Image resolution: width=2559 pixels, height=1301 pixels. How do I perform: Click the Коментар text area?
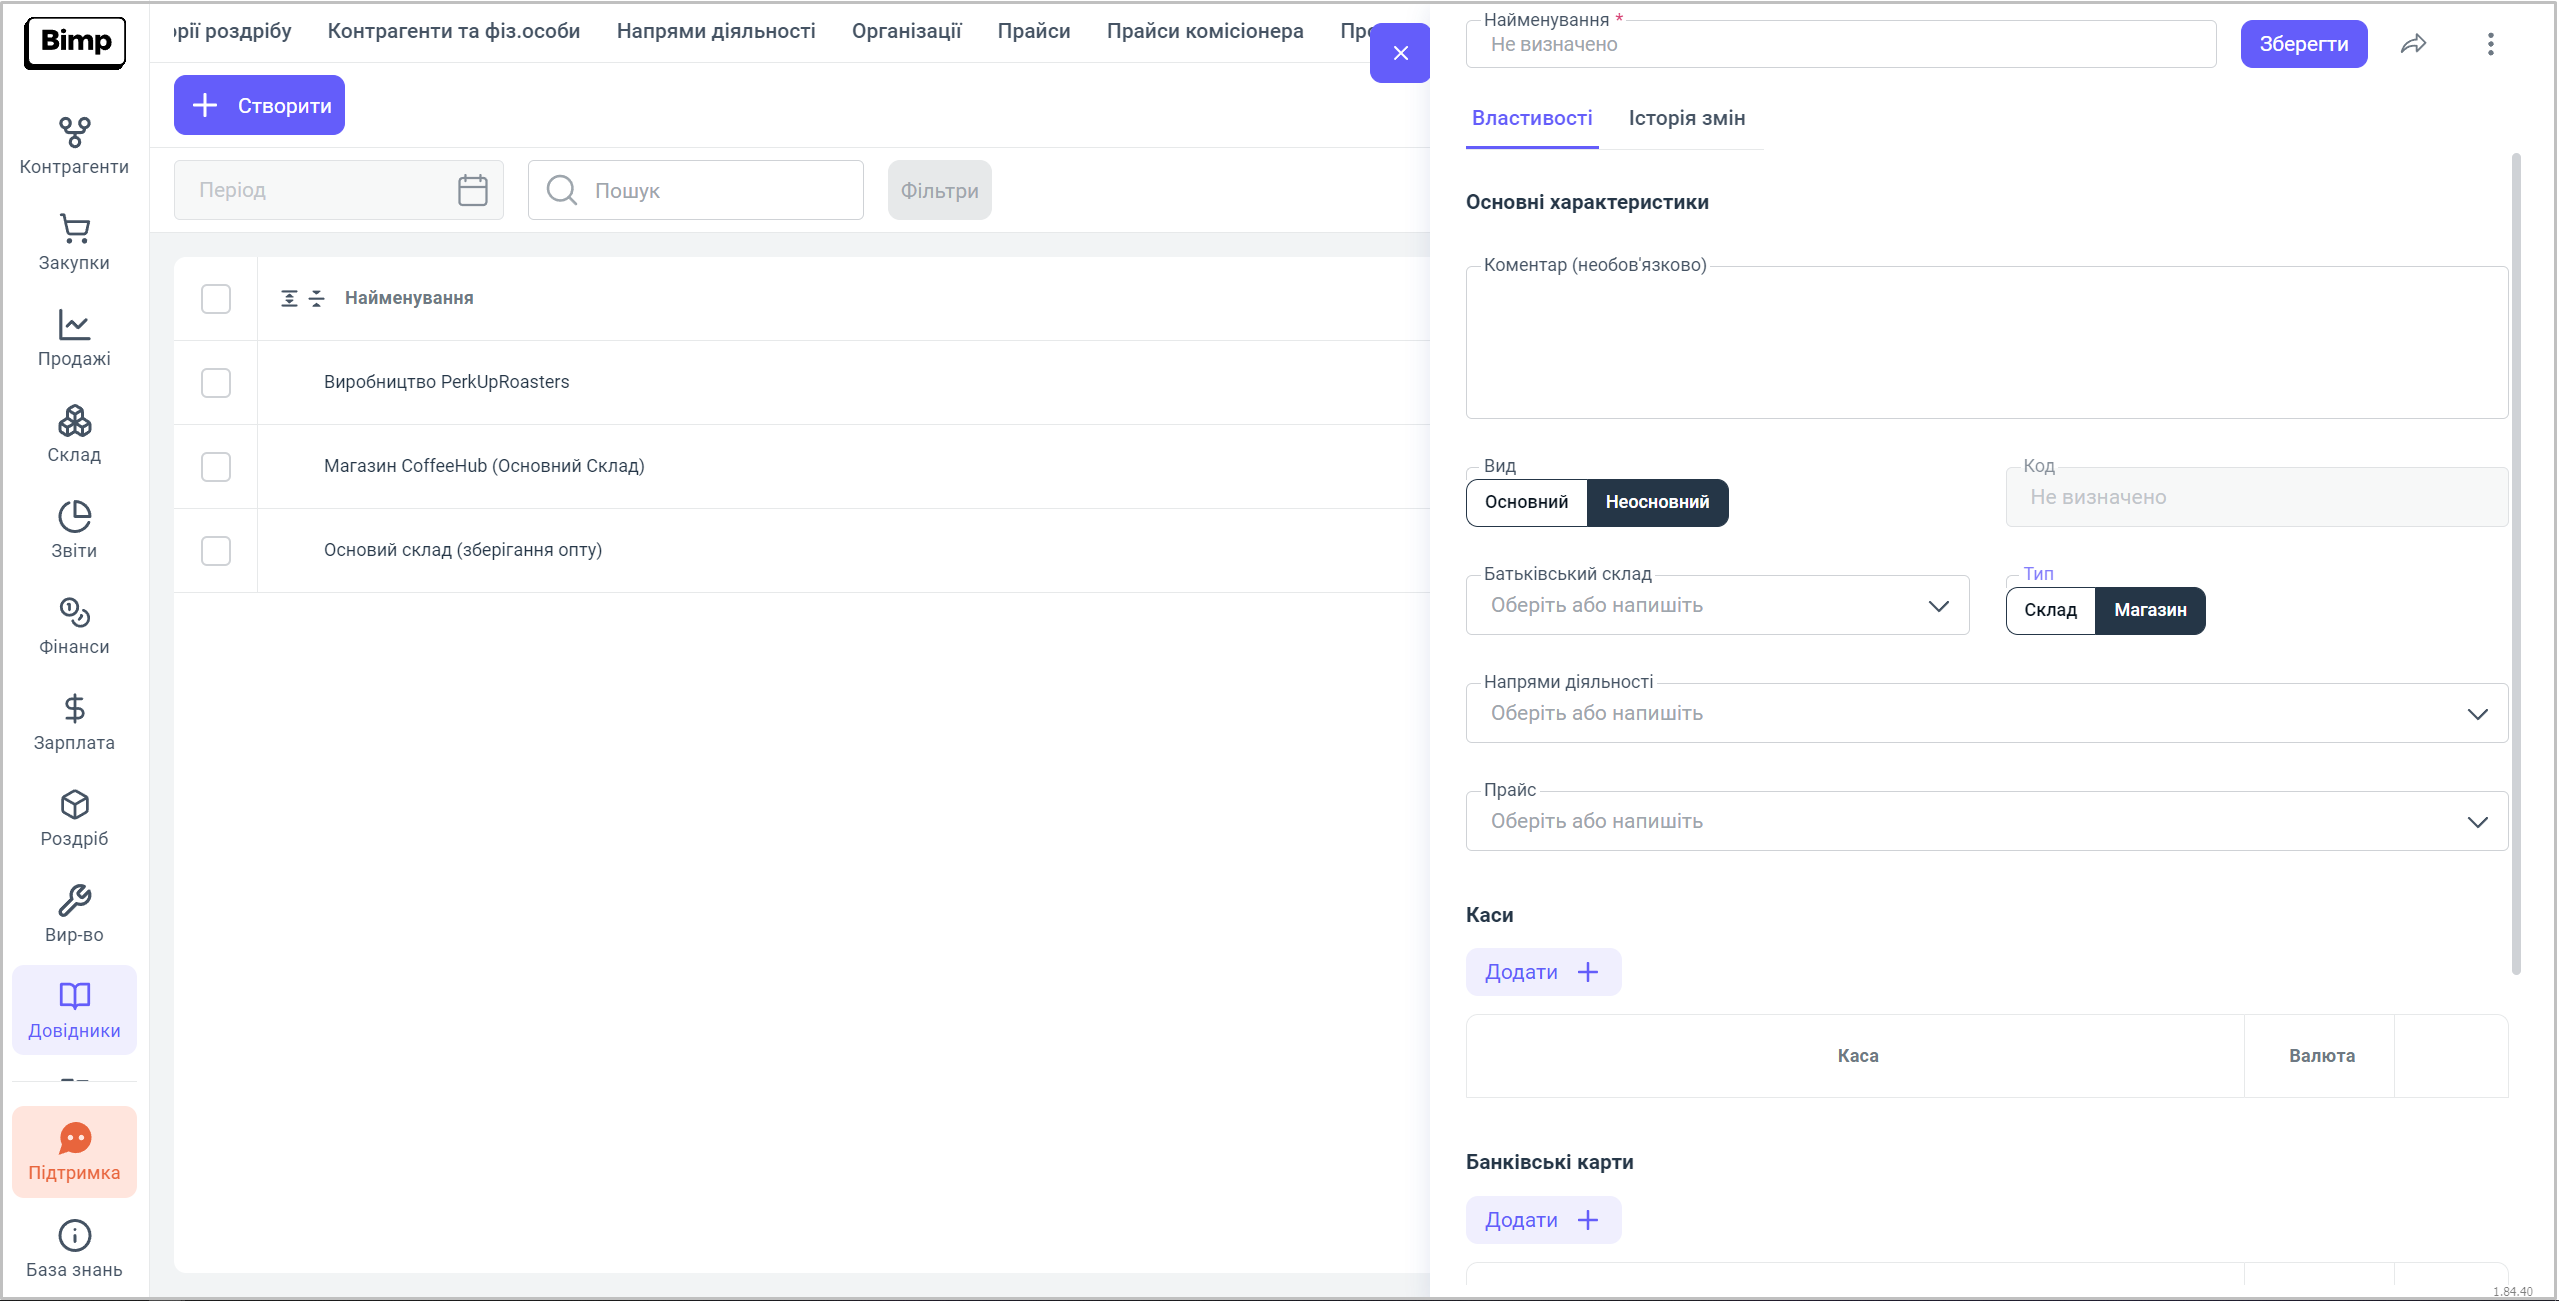(x=1986, y=343)
